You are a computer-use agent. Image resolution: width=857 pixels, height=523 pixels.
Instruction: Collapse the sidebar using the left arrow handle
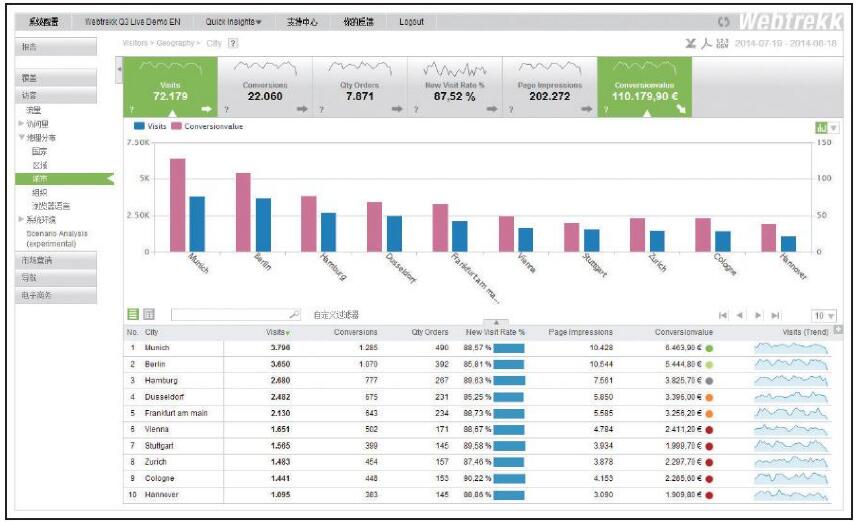point(120,70)
